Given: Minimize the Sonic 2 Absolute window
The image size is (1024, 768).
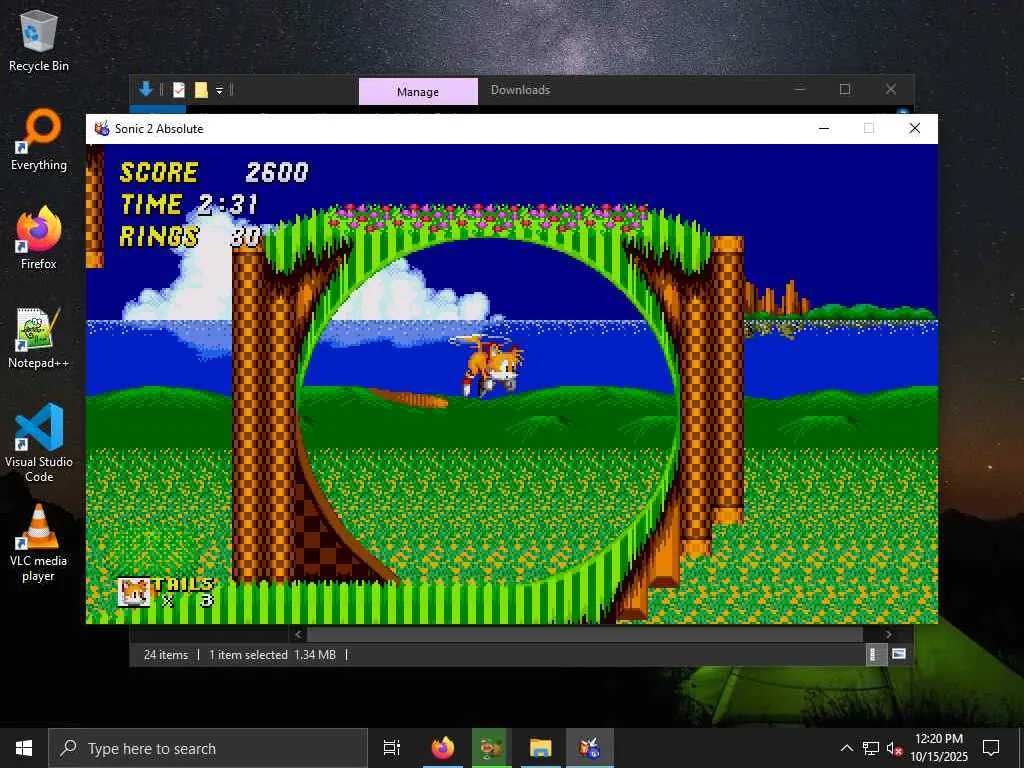Looking at the screenshot, I should click(x=824, y=129).
